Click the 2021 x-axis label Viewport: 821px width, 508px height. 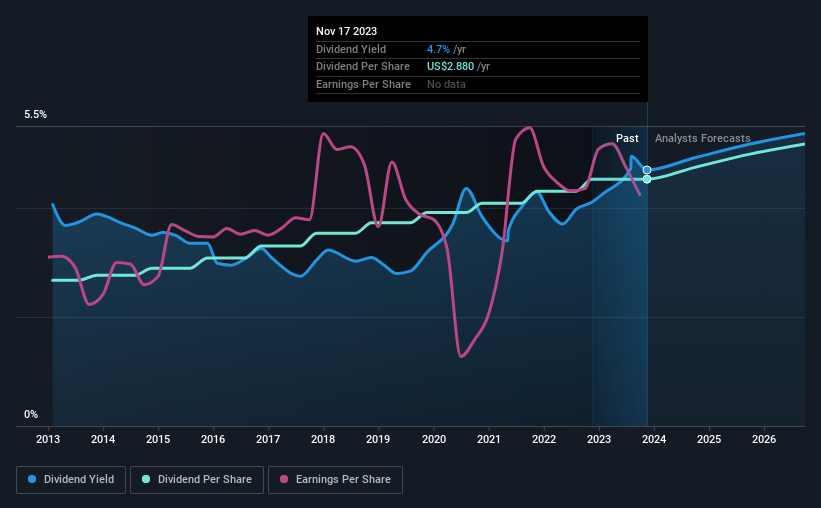489,439
